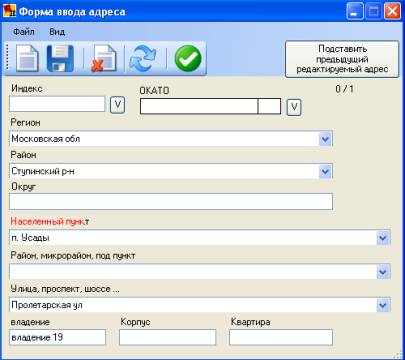
Task: Expand the Населенный пункт dropdown arrow
Action: pyautogui.click(x=383, y=238)
